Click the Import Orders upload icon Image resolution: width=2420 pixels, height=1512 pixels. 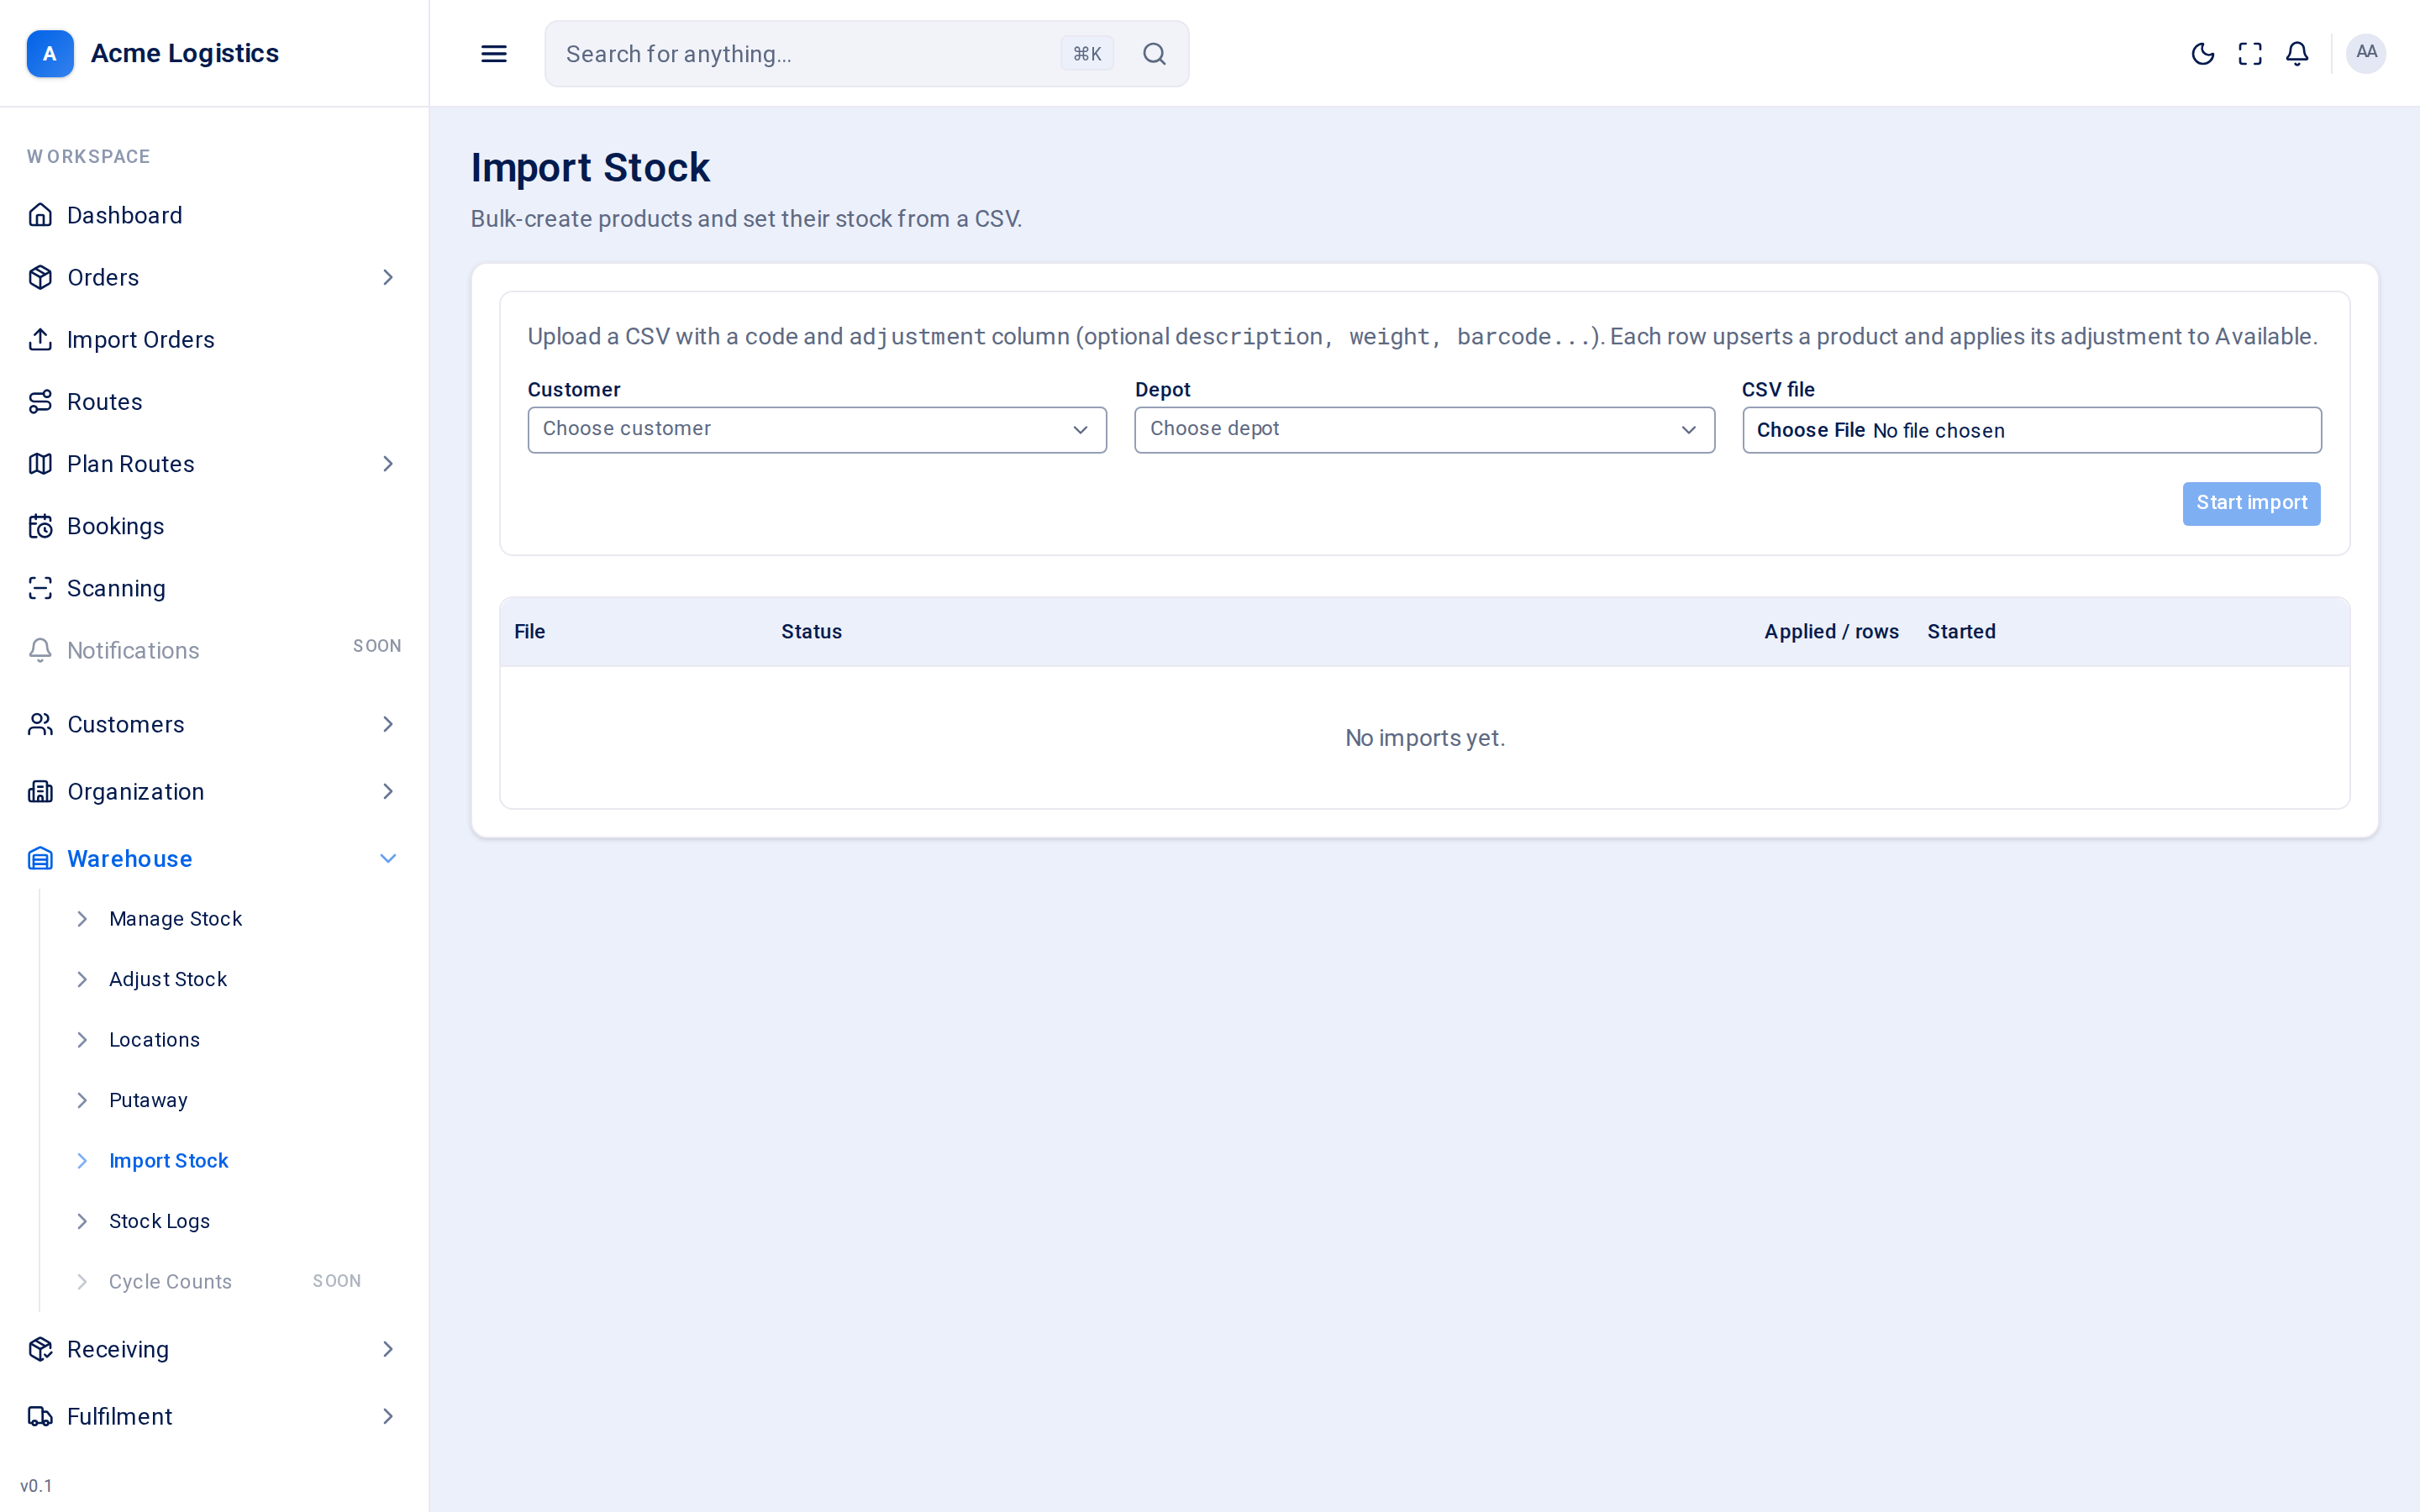[x=40, y=339]
